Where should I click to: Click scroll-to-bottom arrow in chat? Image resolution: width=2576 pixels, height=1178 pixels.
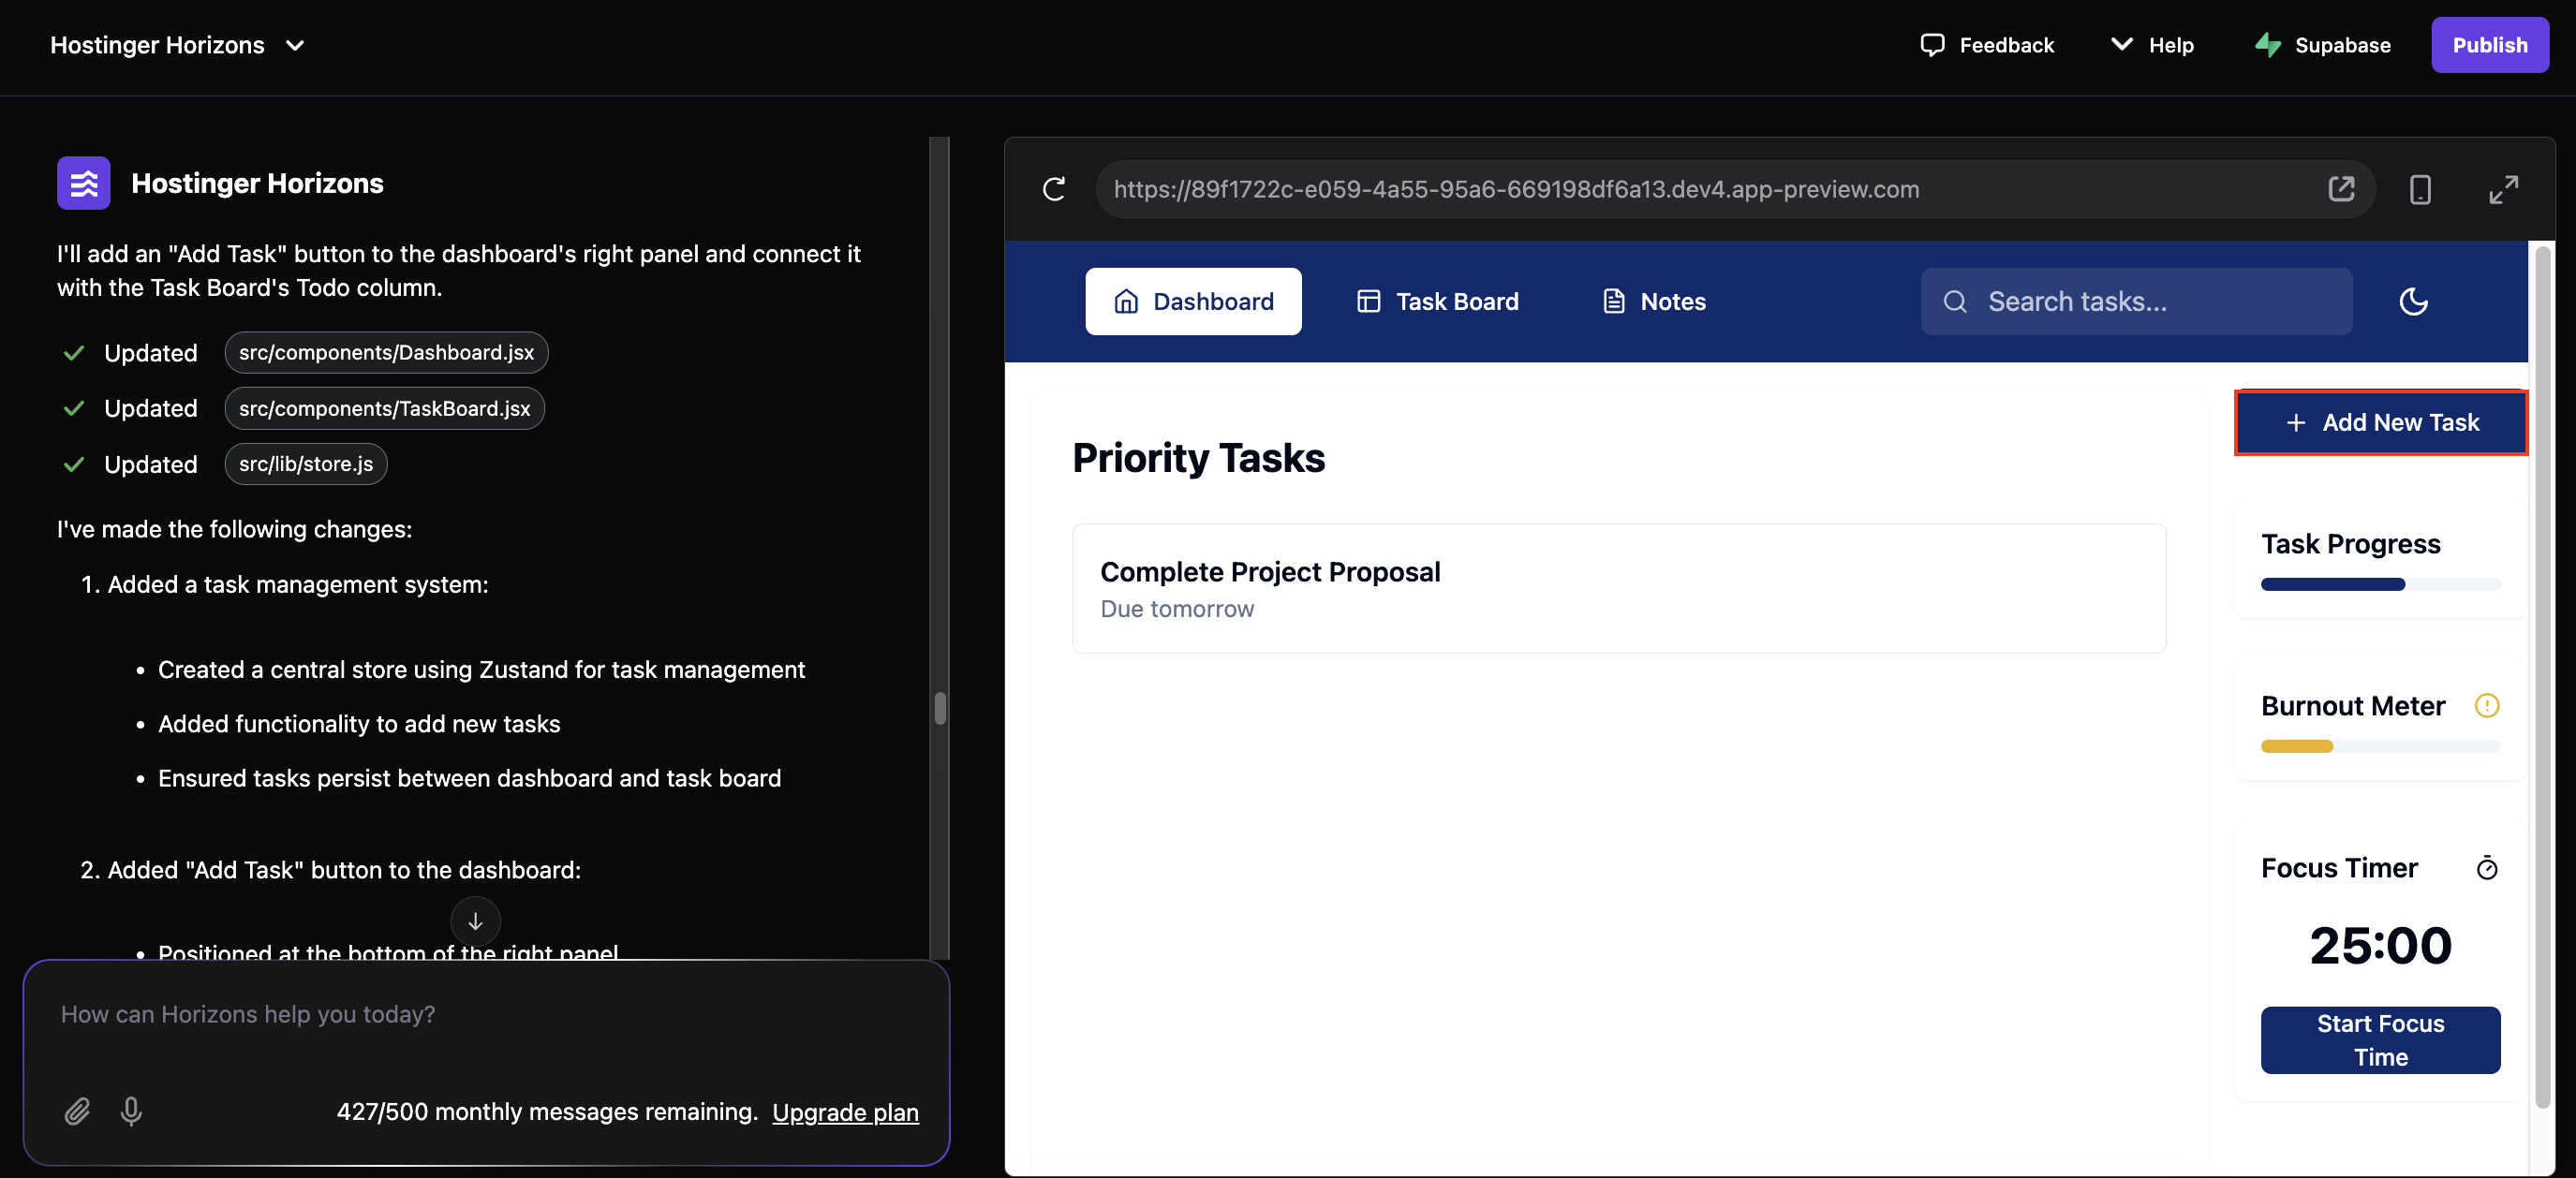click(x=475, y=921)
